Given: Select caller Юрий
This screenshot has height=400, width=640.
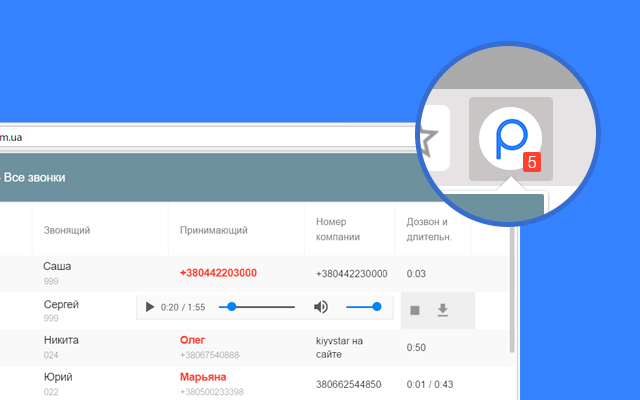Looking at the screenshot, I should [x=58, y=377].
